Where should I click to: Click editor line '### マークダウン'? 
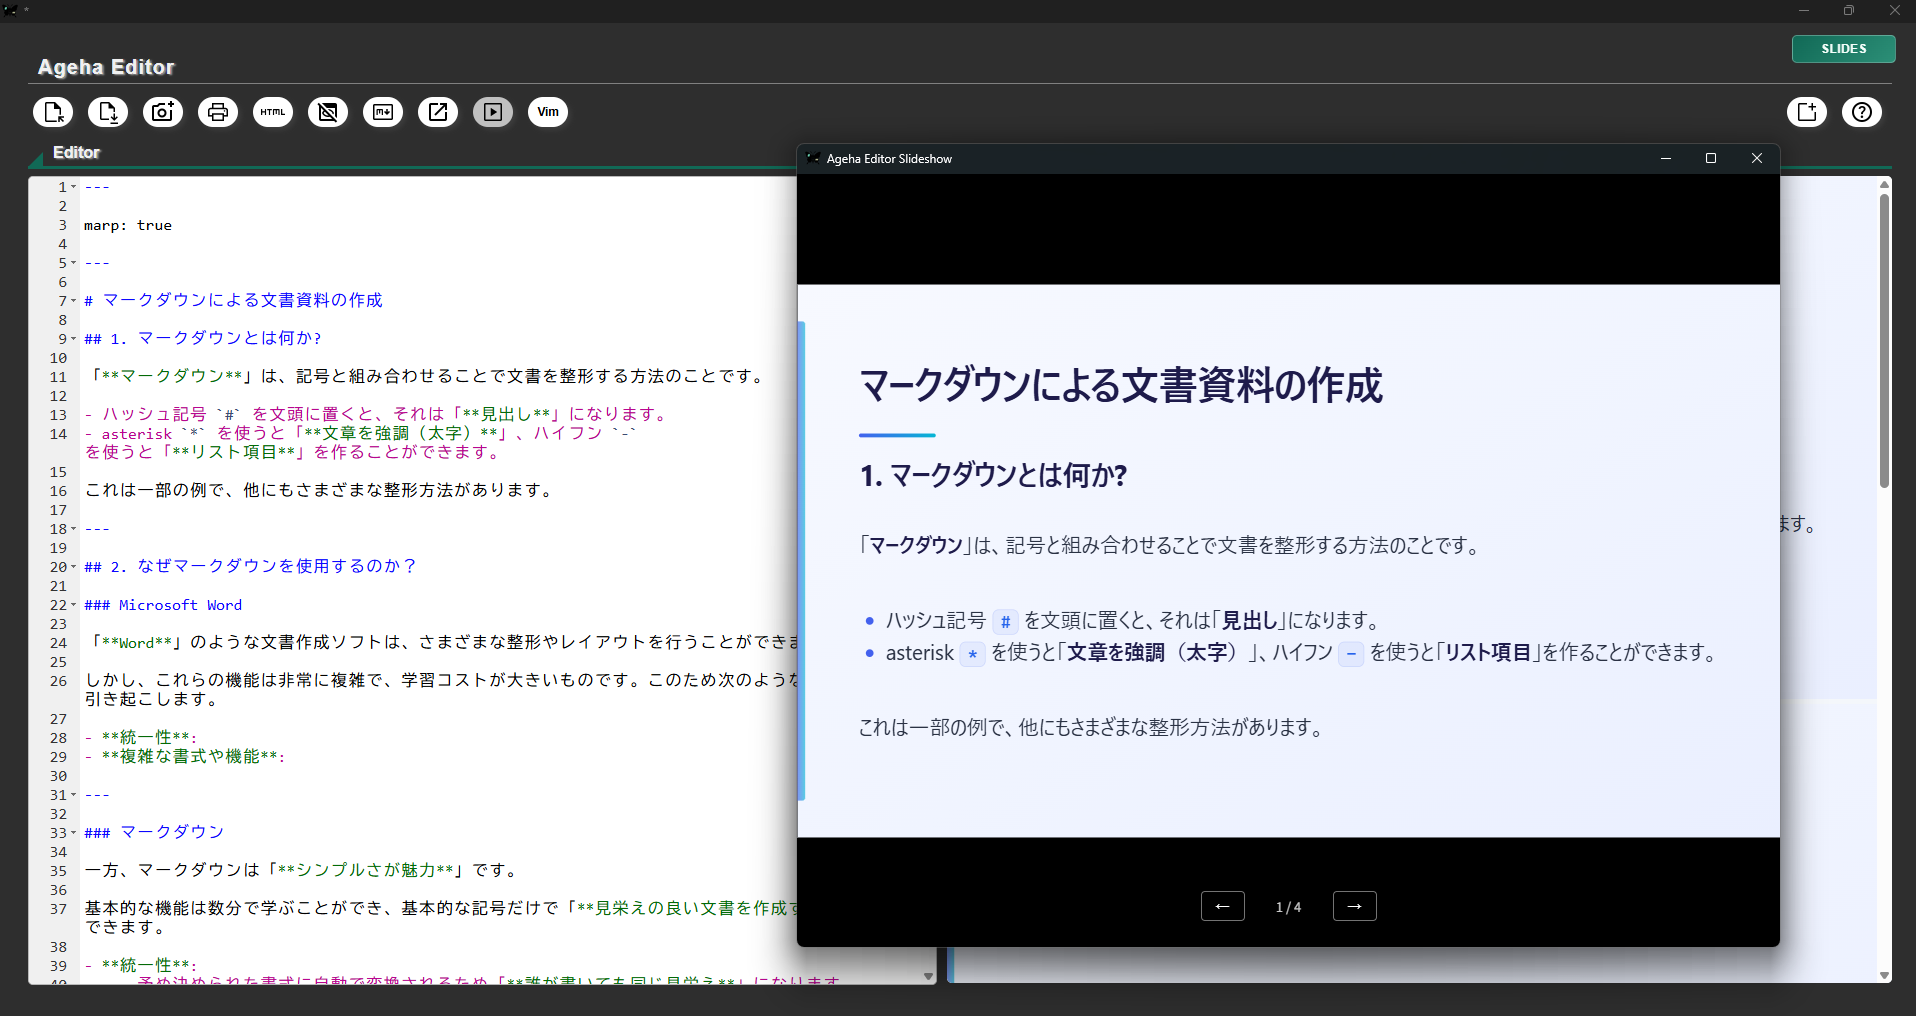[154, 833]
